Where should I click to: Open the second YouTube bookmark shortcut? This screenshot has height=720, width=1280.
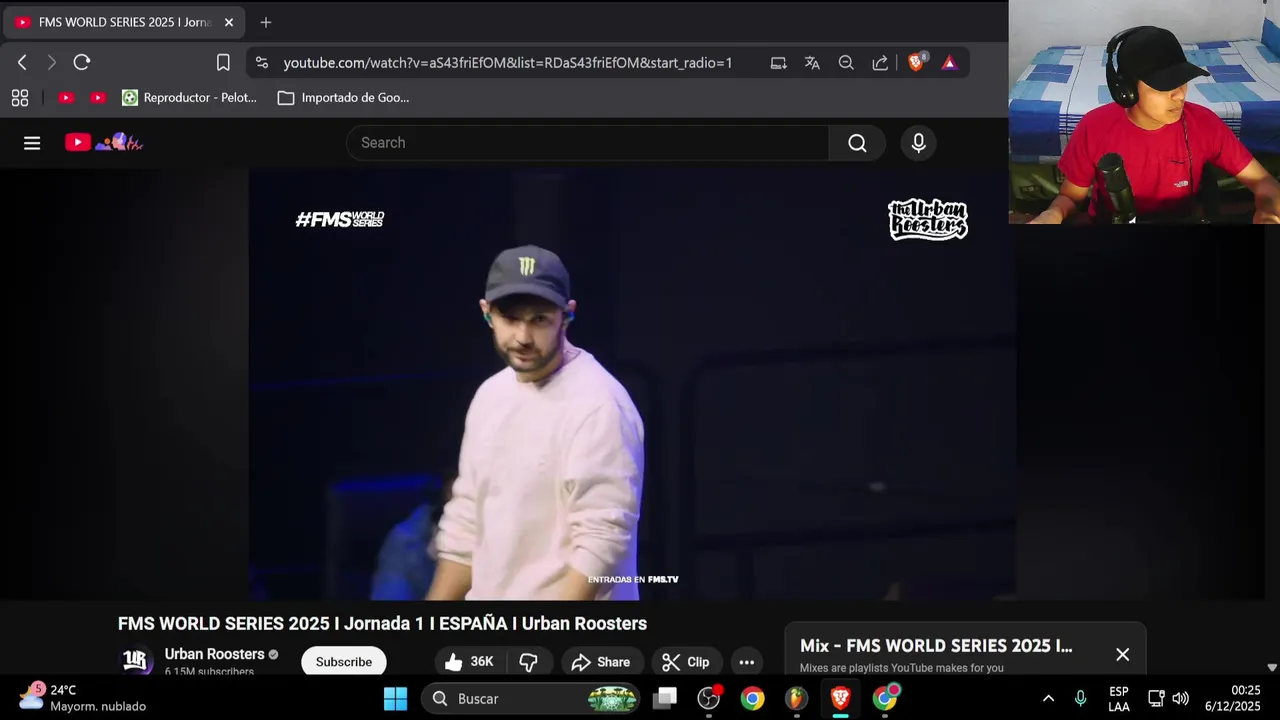point(98,97)
